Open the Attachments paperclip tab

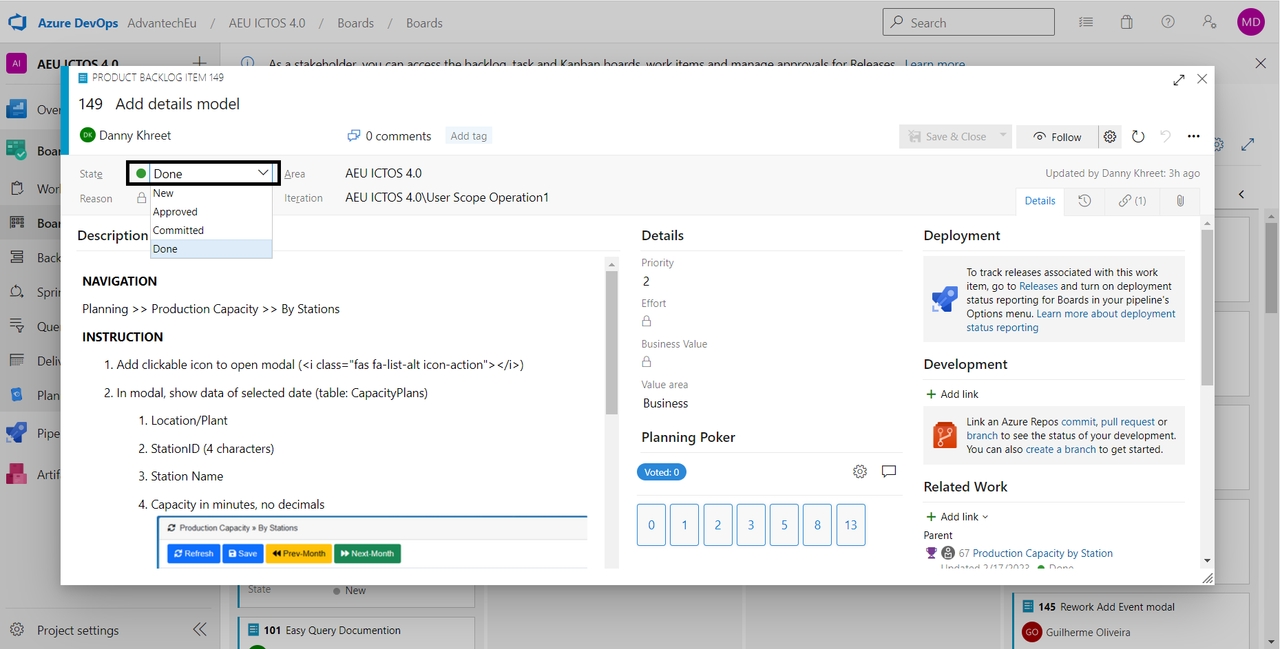[x=1180, y=201]
